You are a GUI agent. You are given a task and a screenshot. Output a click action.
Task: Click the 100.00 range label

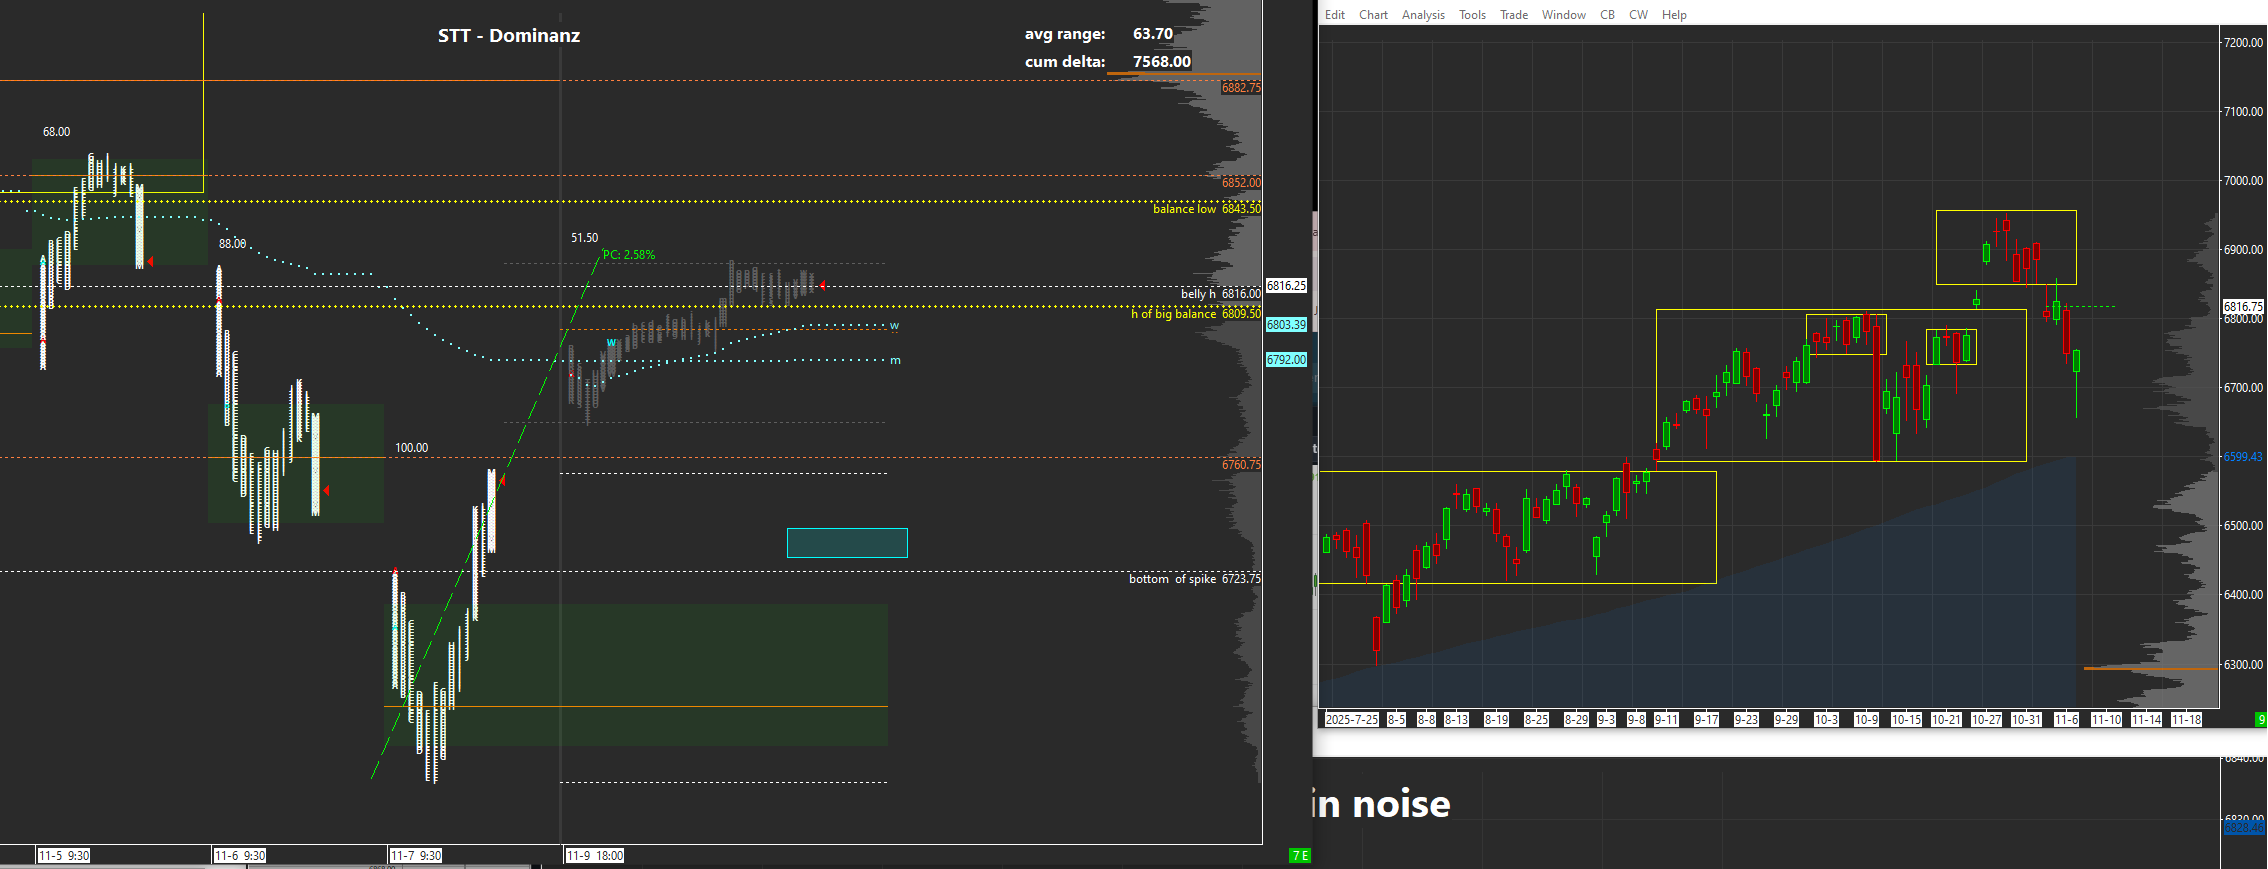coord(412,448)
